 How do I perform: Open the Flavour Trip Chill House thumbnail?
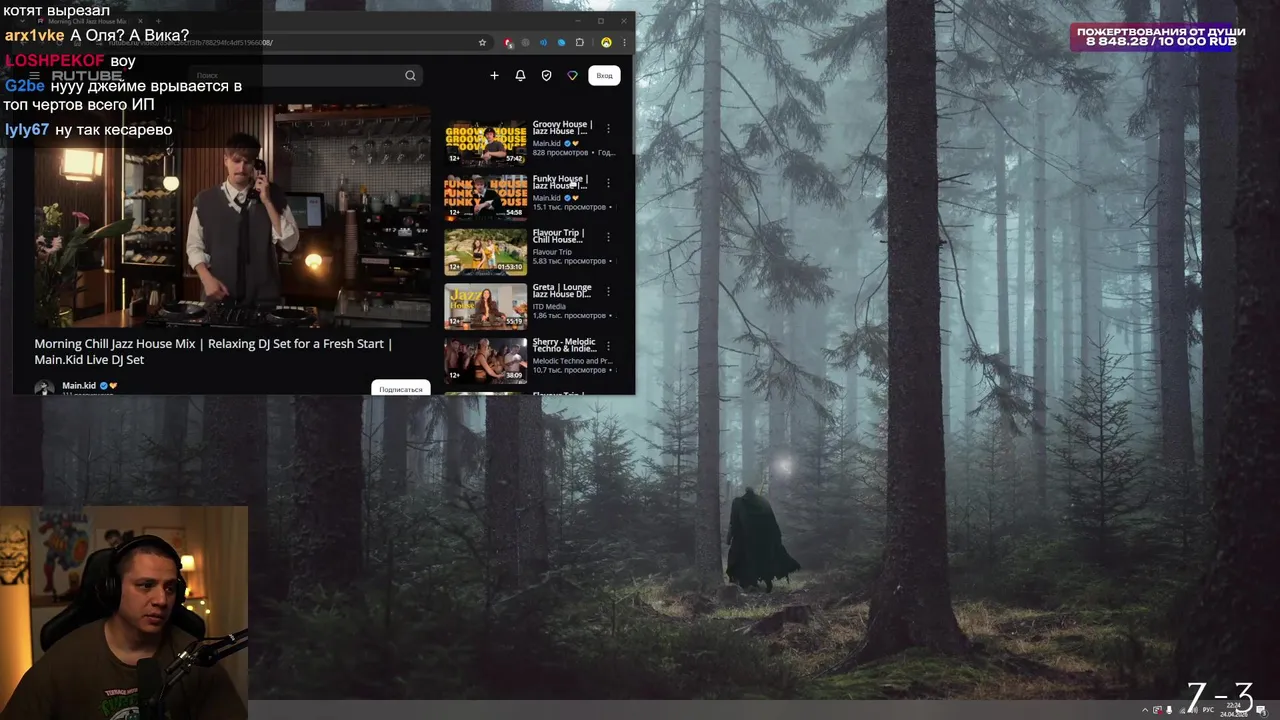click(485, 251)
